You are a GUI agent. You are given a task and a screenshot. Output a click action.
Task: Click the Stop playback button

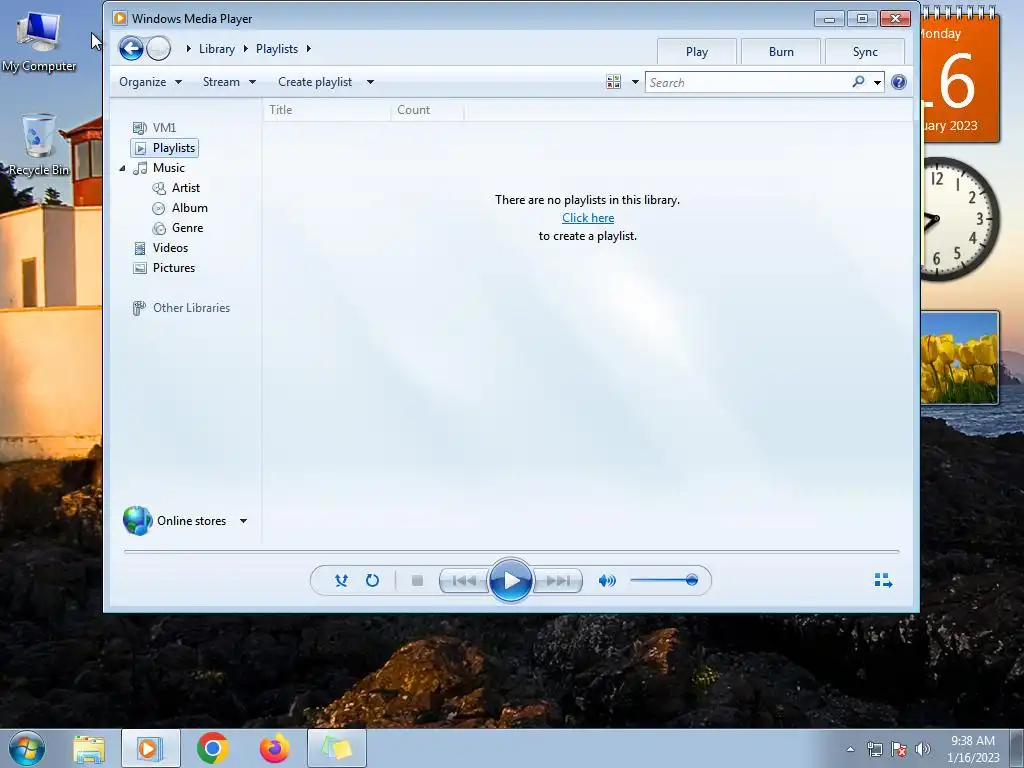[x=417, y=580]
